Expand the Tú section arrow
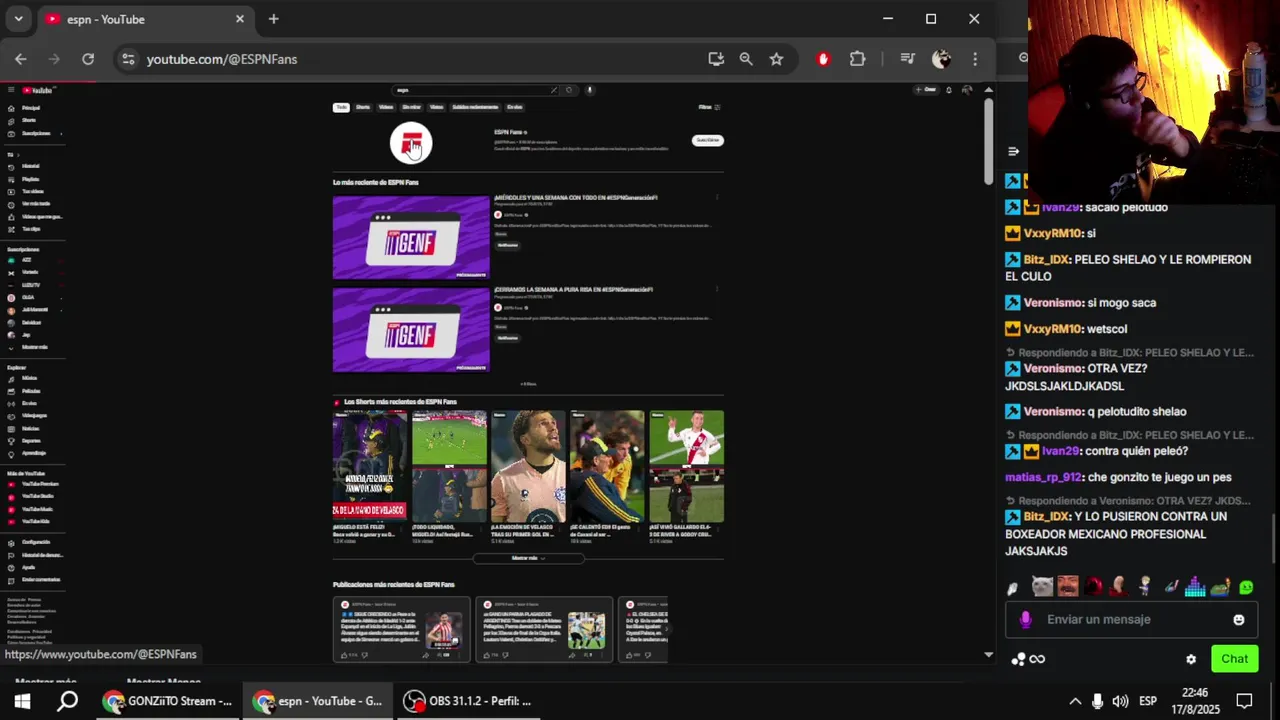This screenshot has width=1280, height=720. (x=18, y=154)
